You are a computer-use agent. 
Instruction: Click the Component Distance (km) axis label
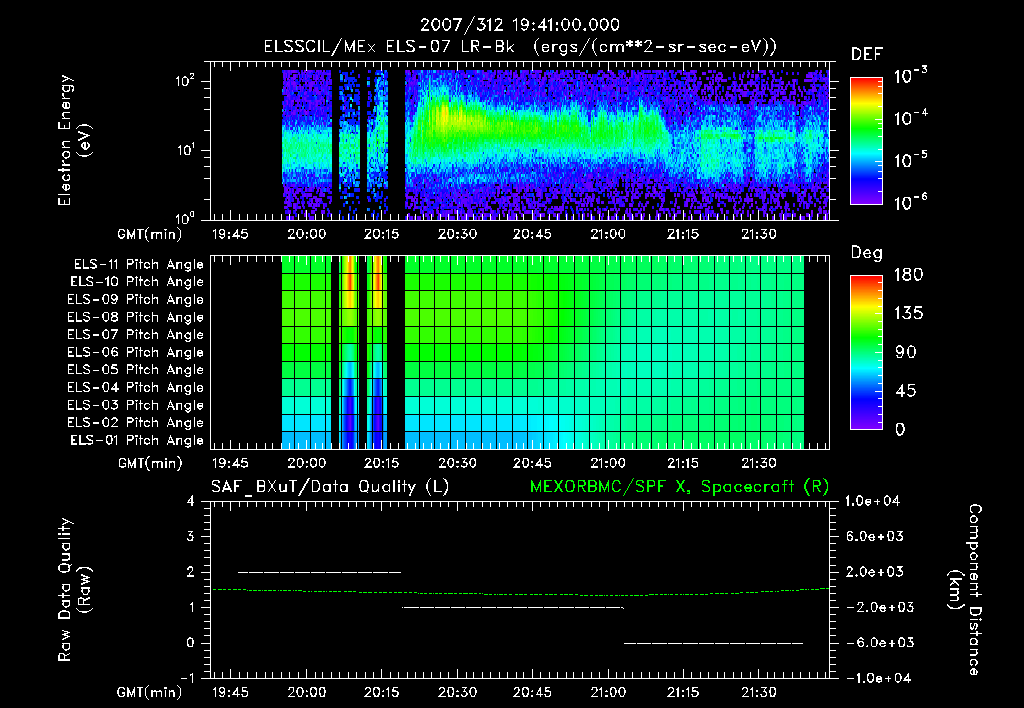coord(965,590)
